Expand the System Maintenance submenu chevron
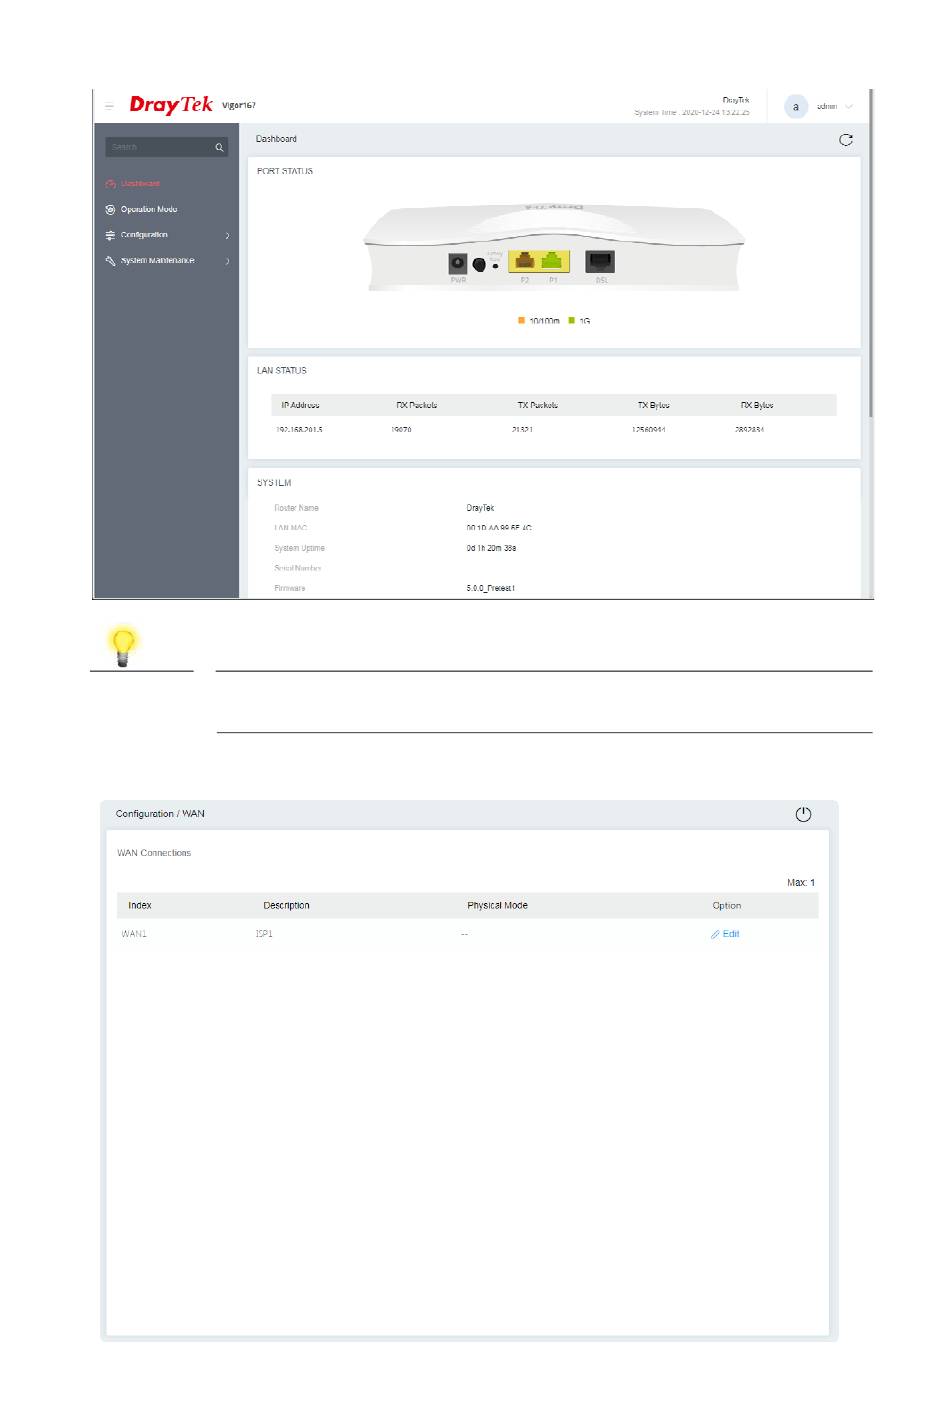Screen dimensions: 950x1409 tap(227, 261)
